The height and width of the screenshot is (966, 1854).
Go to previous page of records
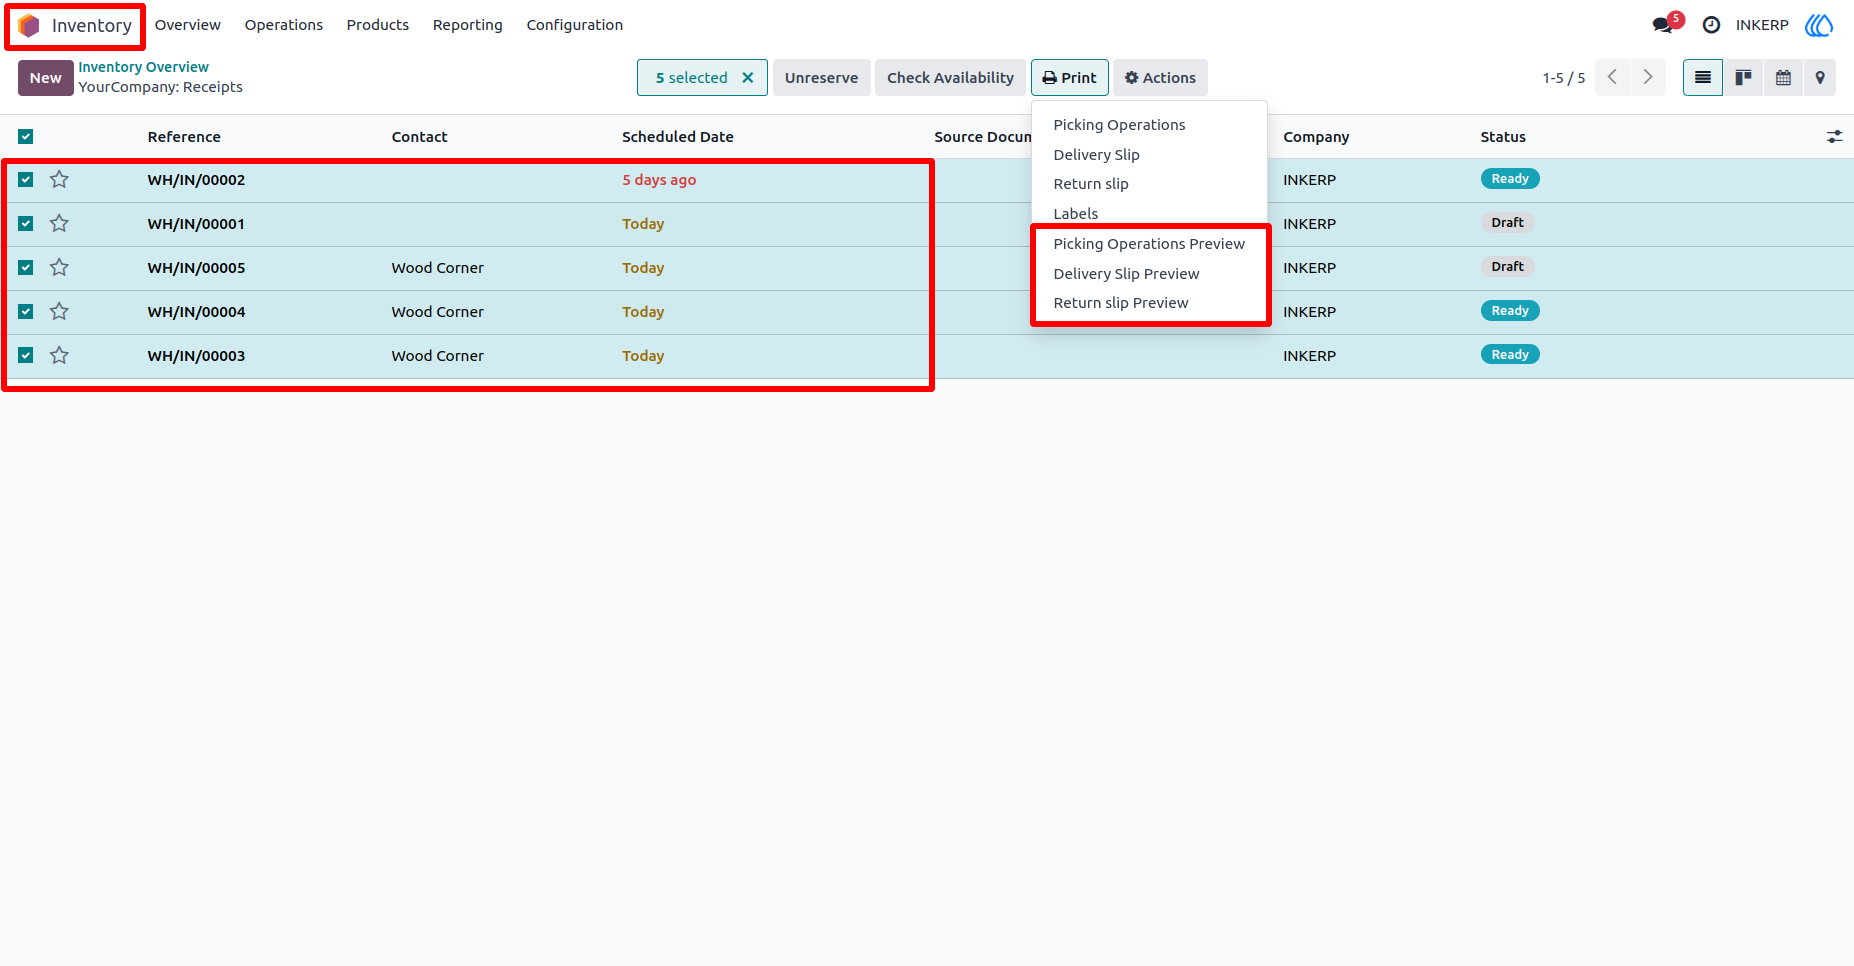(1613, 78)
